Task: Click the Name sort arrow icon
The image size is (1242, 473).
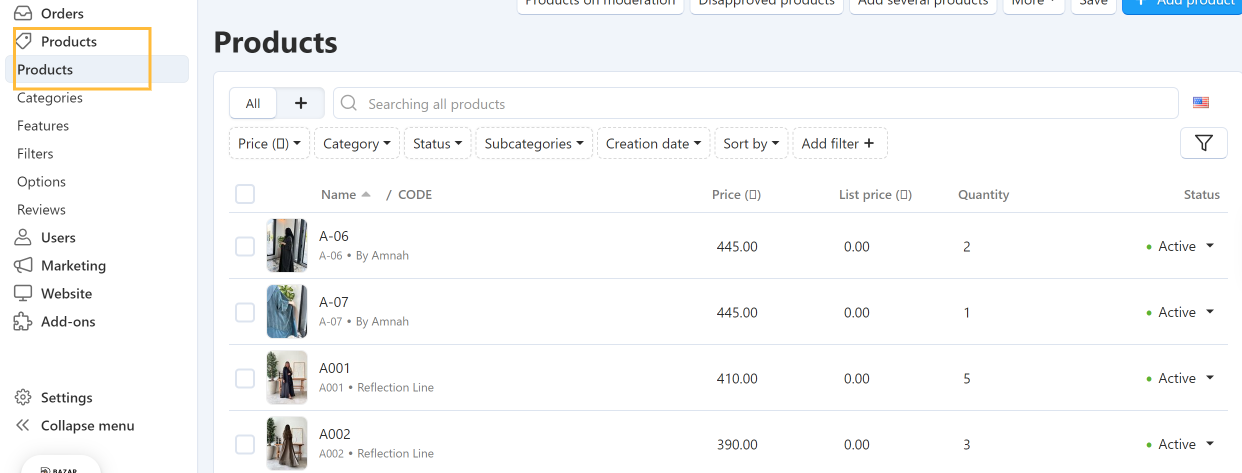Action: click(x=366, y=194)
